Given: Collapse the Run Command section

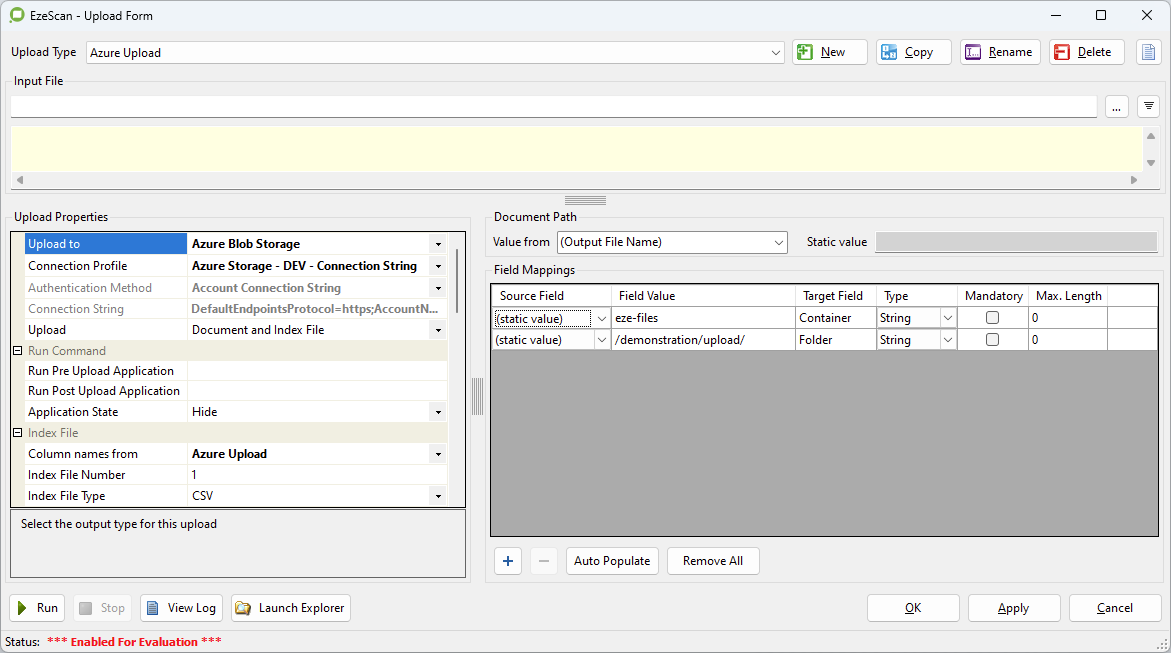Looking at the screenshot, I should tap(17, 351).
